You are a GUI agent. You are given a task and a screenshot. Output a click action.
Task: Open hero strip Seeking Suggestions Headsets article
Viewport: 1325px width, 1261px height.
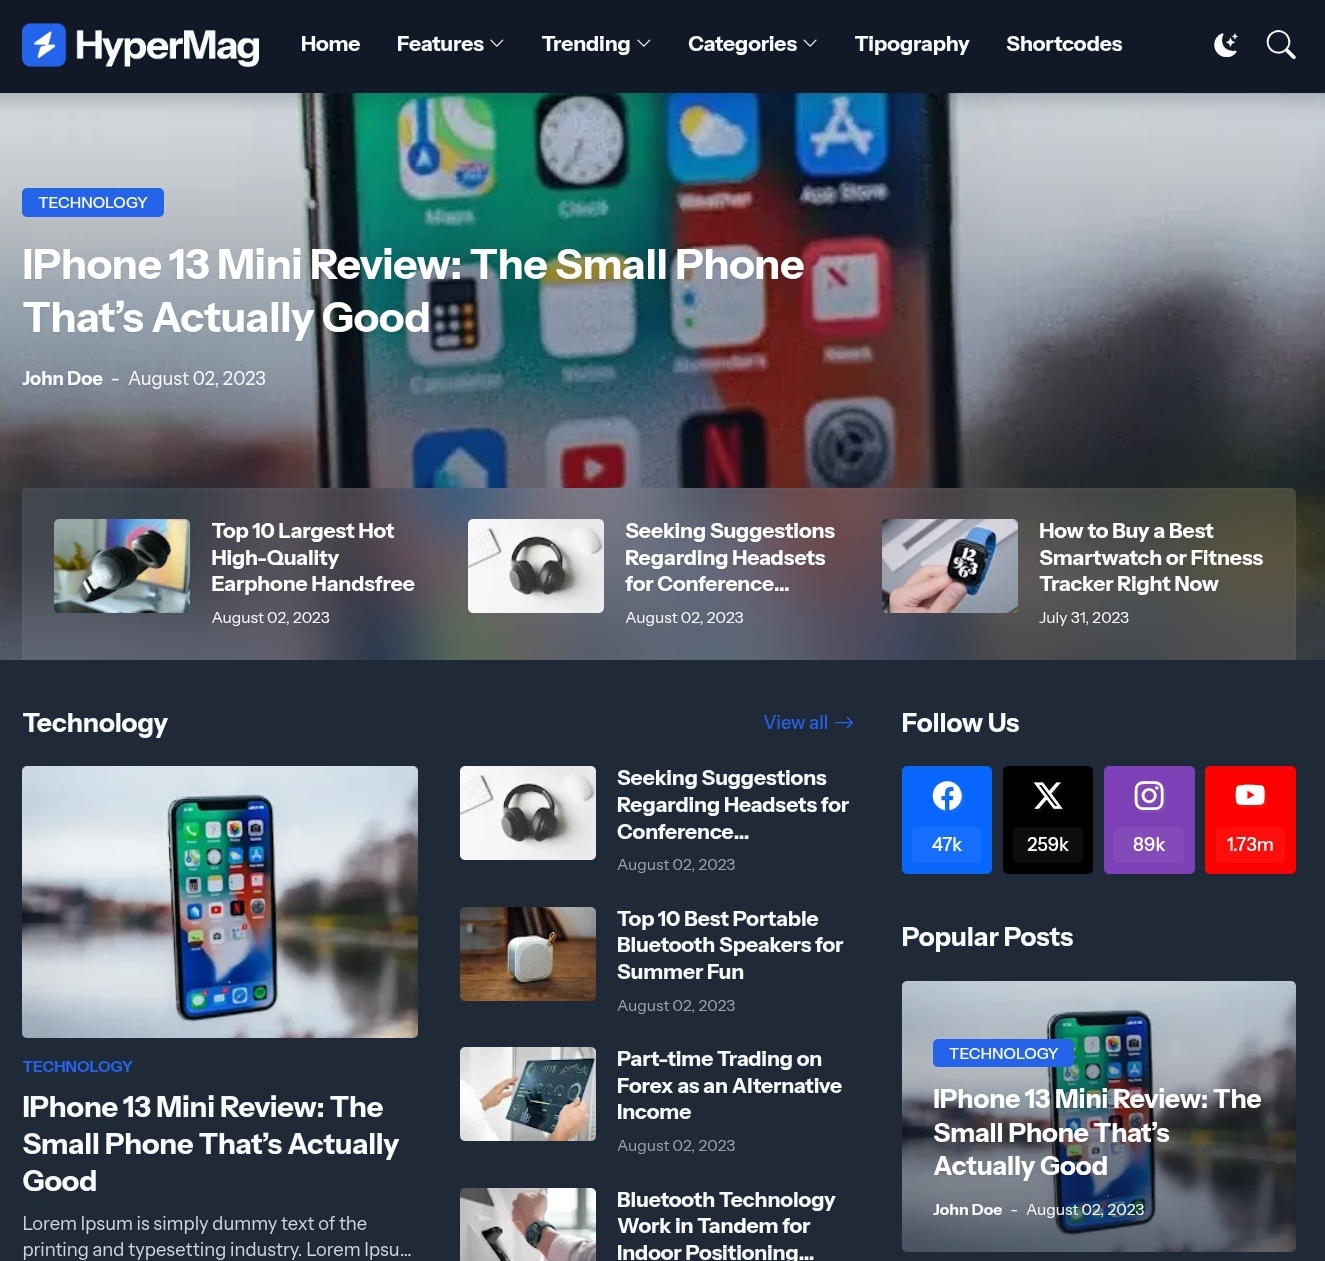[730, 557]
